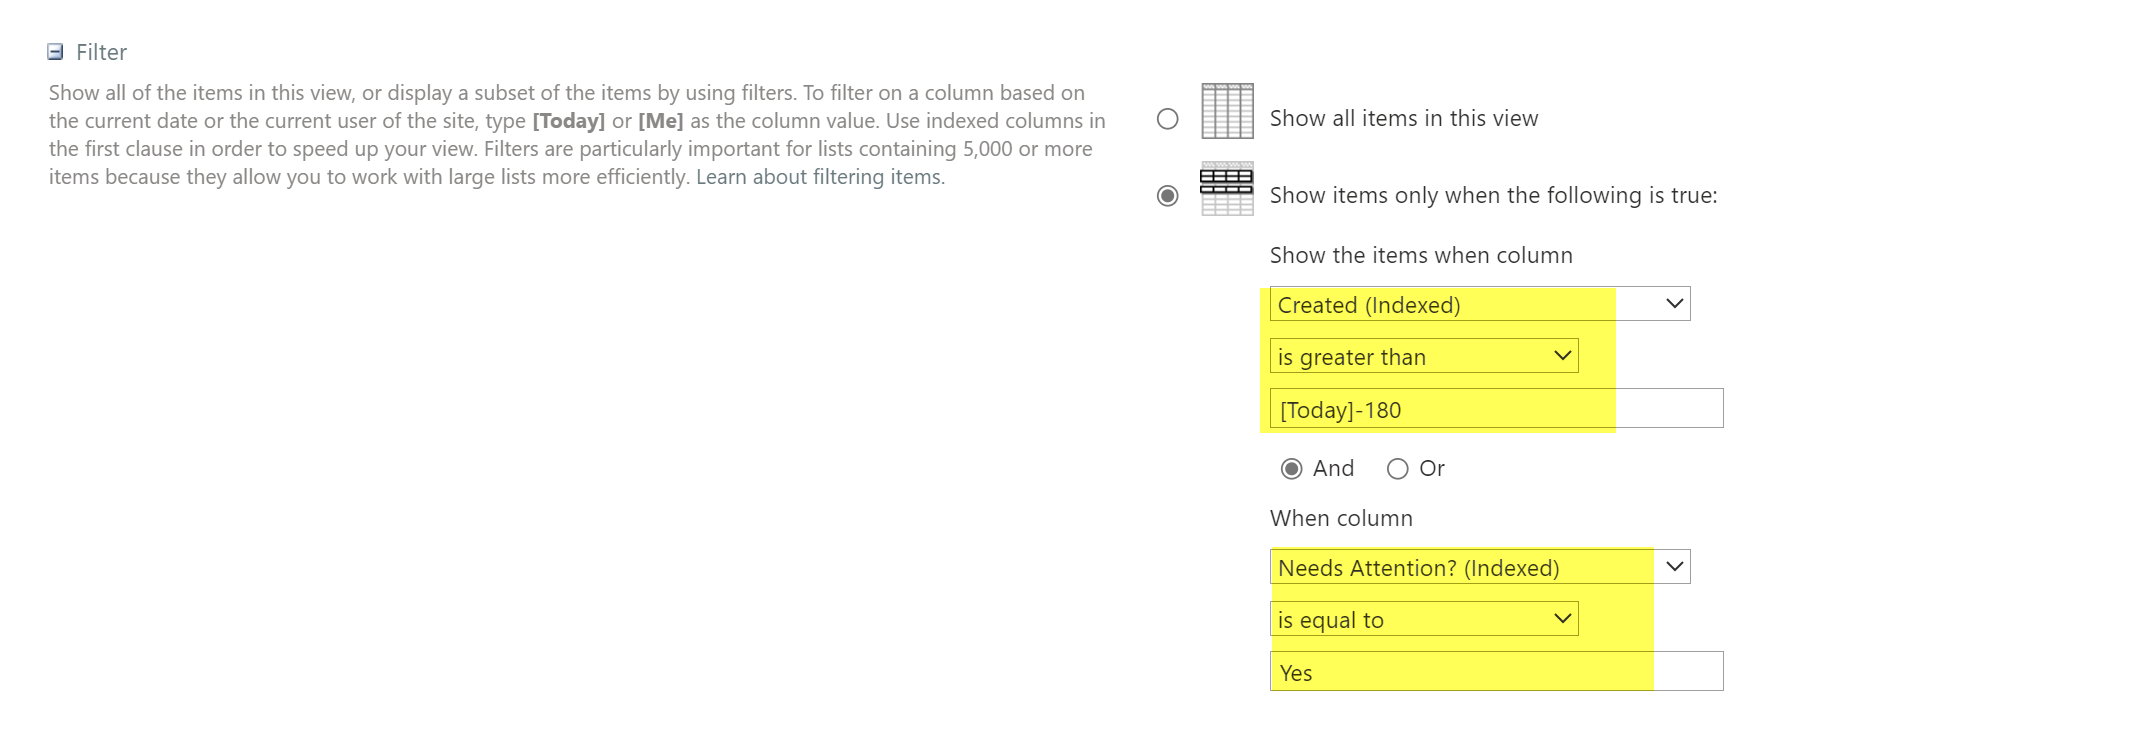
Task: Open the "is greater than" operator dropdown
Action: [x=1424, y=356]
